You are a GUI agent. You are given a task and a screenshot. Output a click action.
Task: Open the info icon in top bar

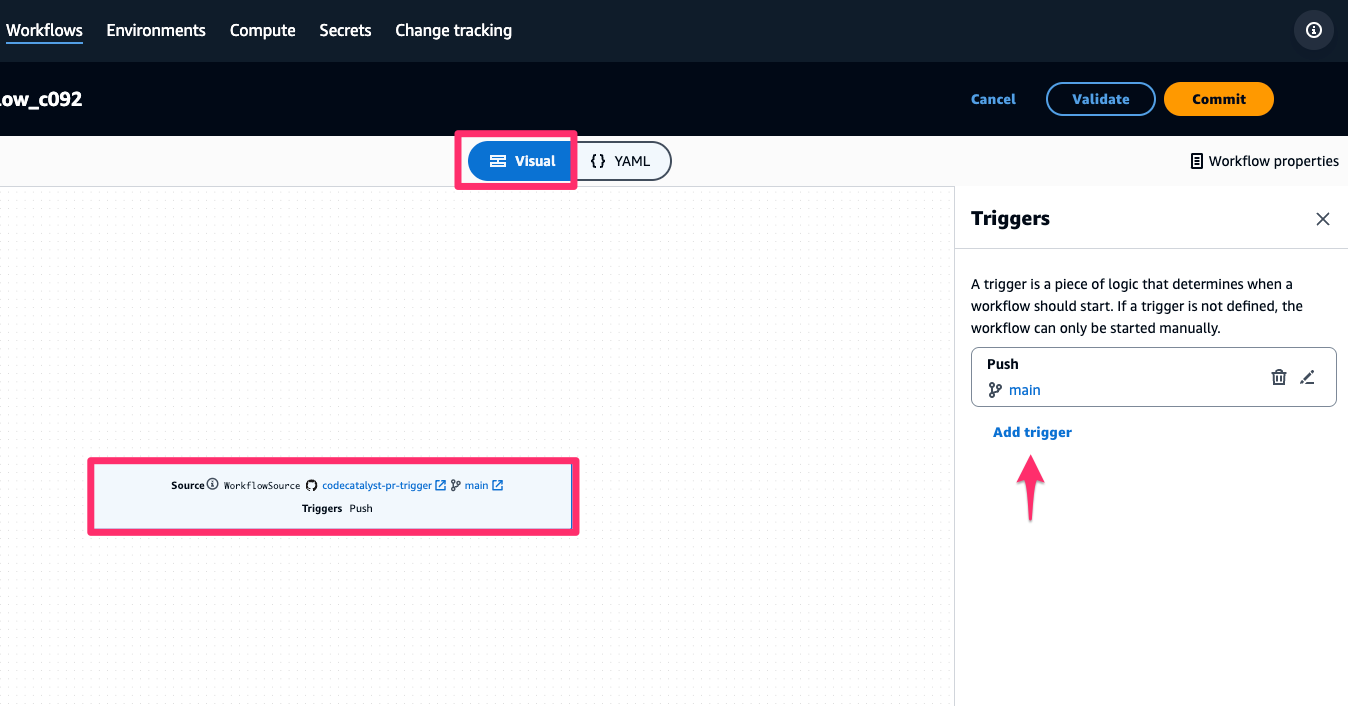click(x=1314, y=30)
